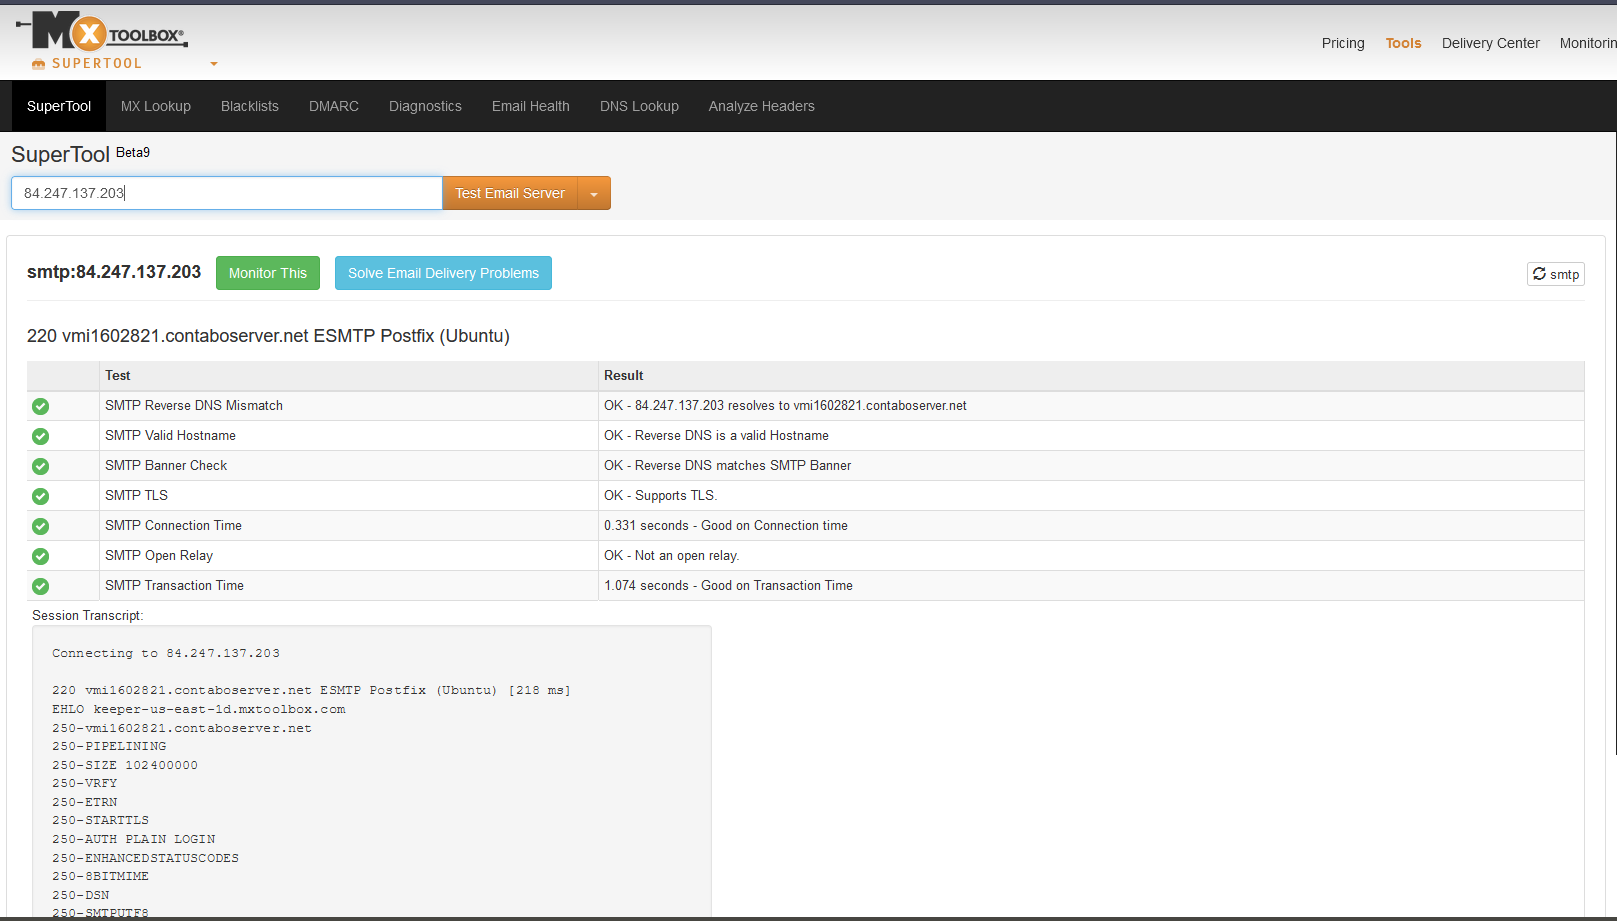
Task: Open the Tools menu link
Action: pos(1403,43)
